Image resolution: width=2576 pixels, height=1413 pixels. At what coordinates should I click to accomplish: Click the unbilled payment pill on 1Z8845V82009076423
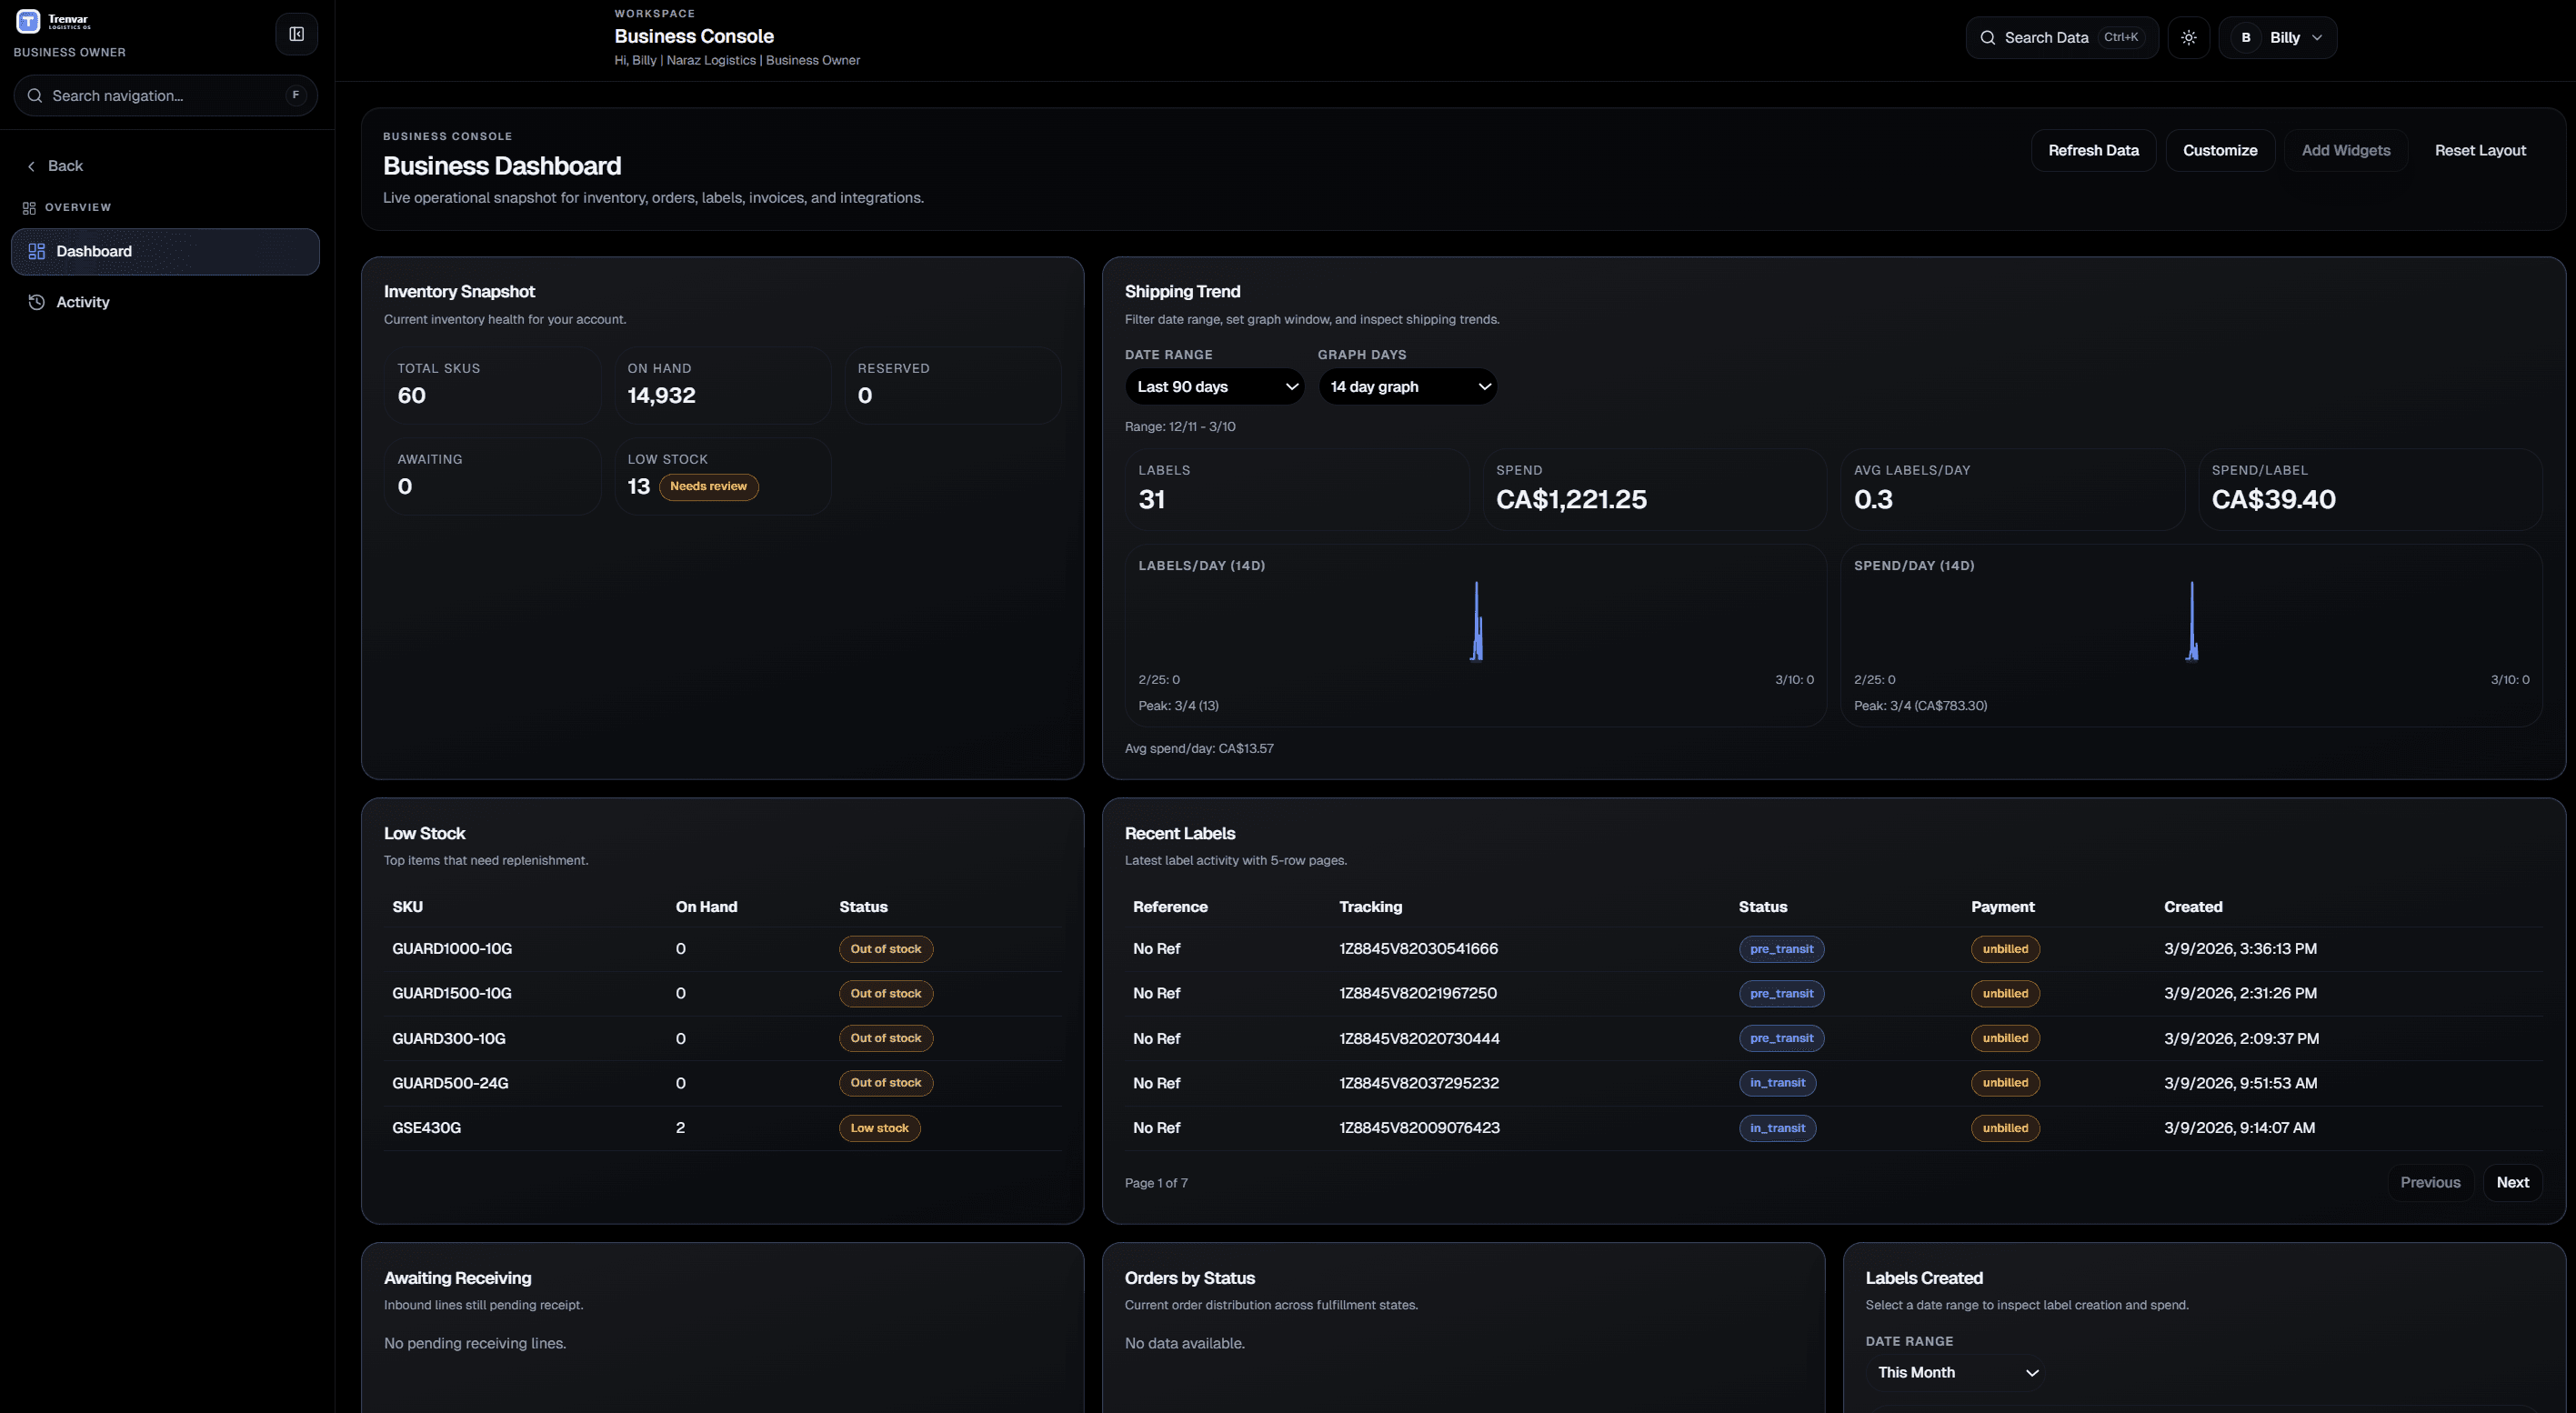click(2004, 1128)
